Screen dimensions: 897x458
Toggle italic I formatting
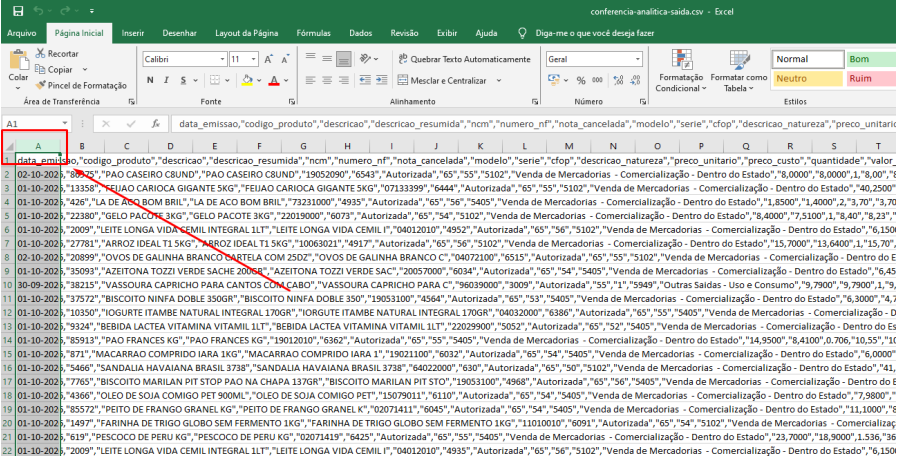(x=166, y=81)
